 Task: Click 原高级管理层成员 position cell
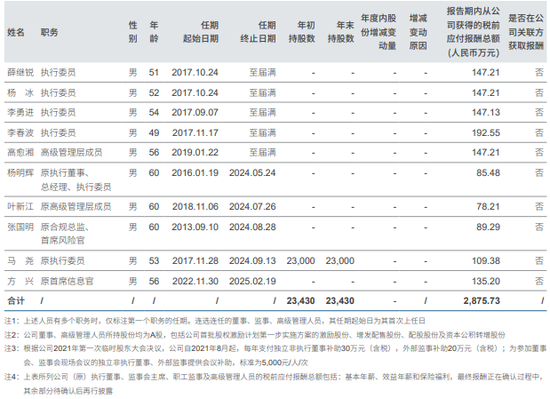[76, 207]
